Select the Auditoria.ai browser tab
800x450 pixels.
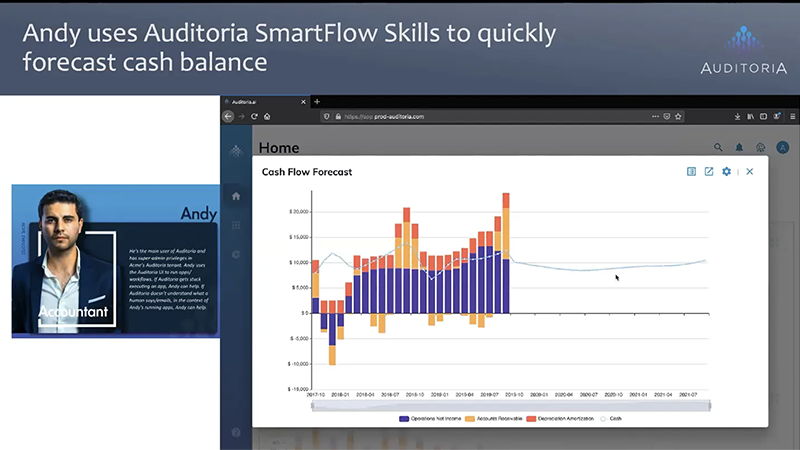coord(265,102)
